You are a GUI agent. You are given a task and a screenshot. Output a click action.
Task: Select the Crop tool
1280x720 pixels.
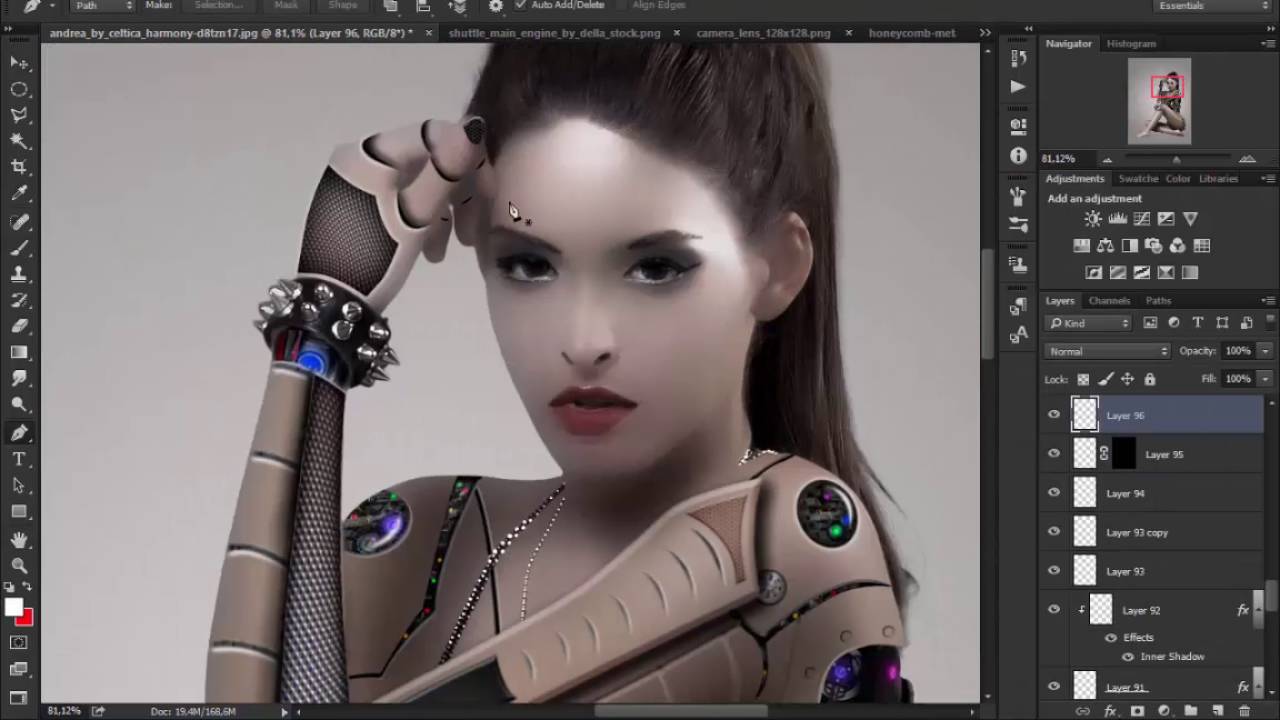pos(19,167)
